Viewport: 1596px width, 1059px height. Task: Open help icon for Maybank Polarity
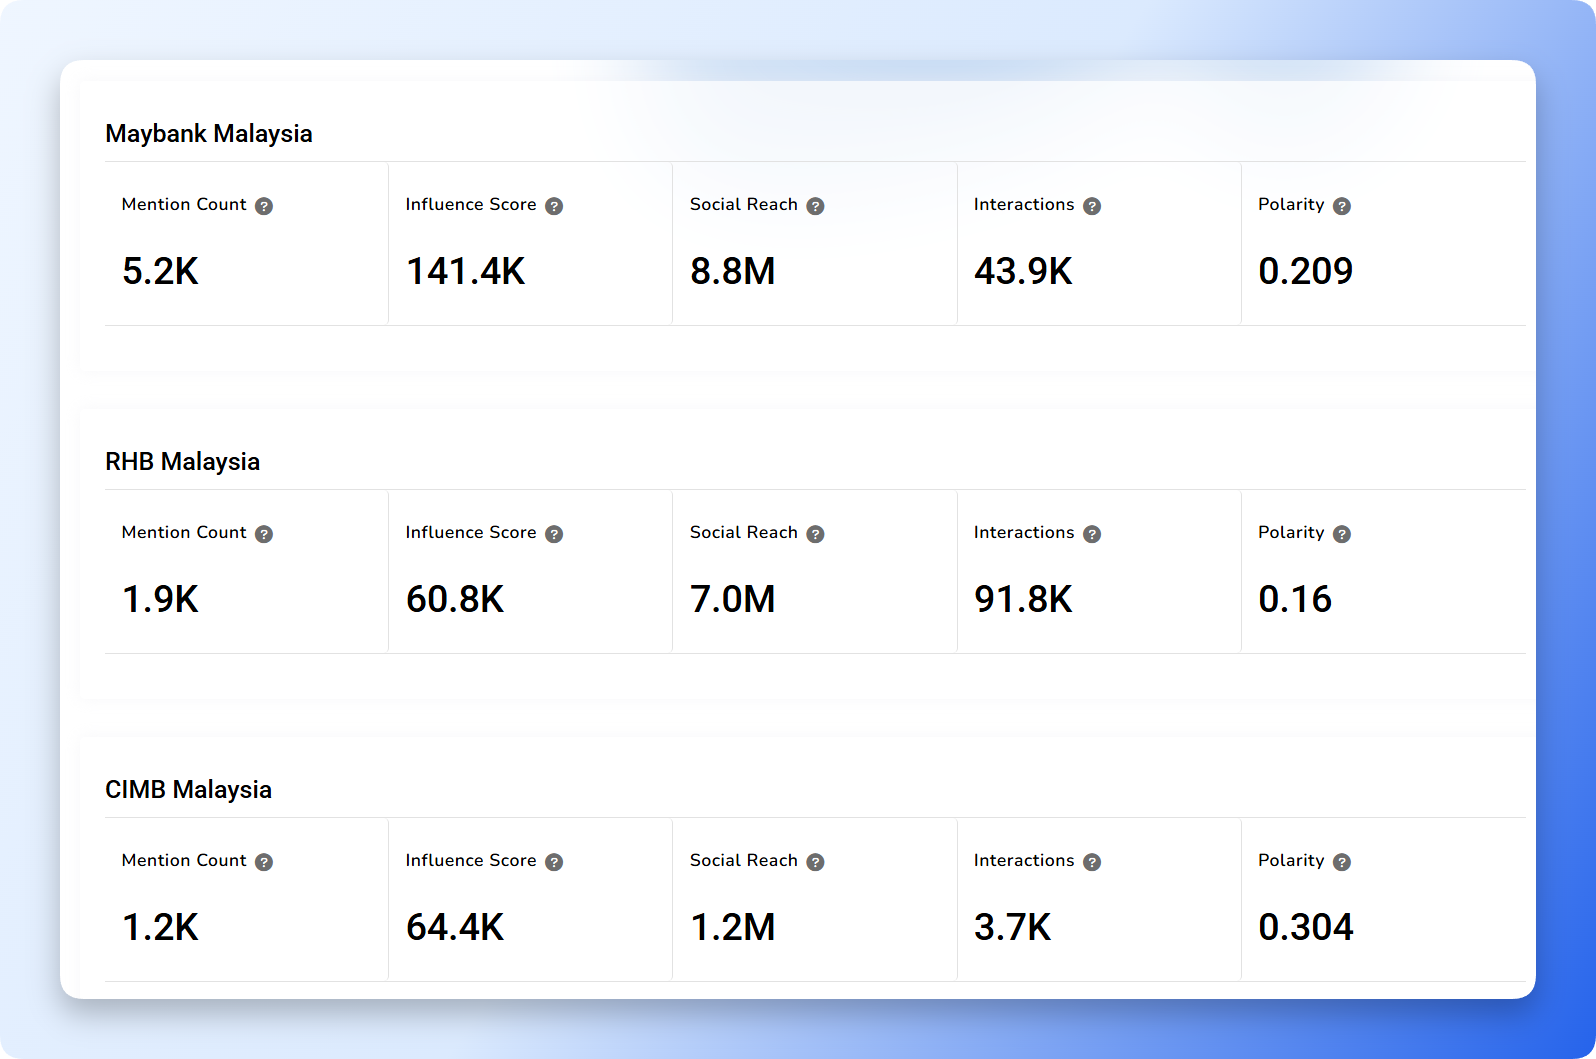coord(1342,206)
